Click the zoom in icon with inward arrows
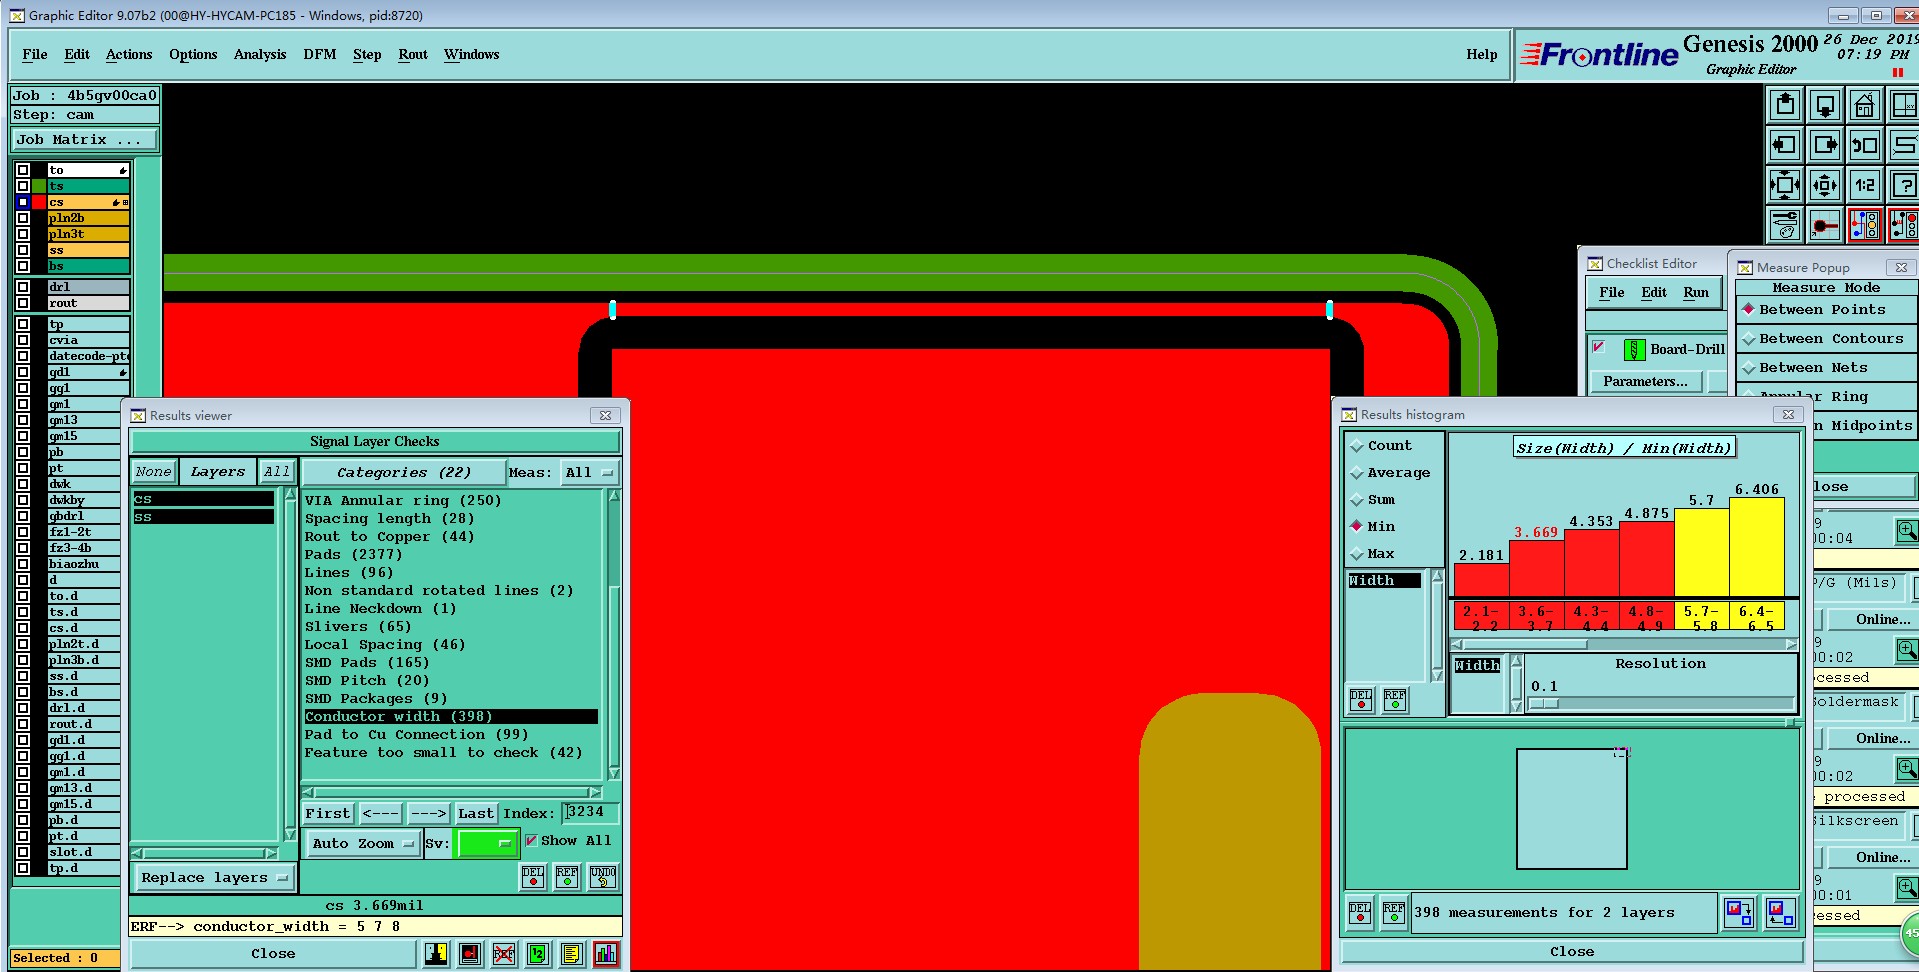Image resolution: width=1919 pixels, height=972 pixels. [x=1785, y=185]
